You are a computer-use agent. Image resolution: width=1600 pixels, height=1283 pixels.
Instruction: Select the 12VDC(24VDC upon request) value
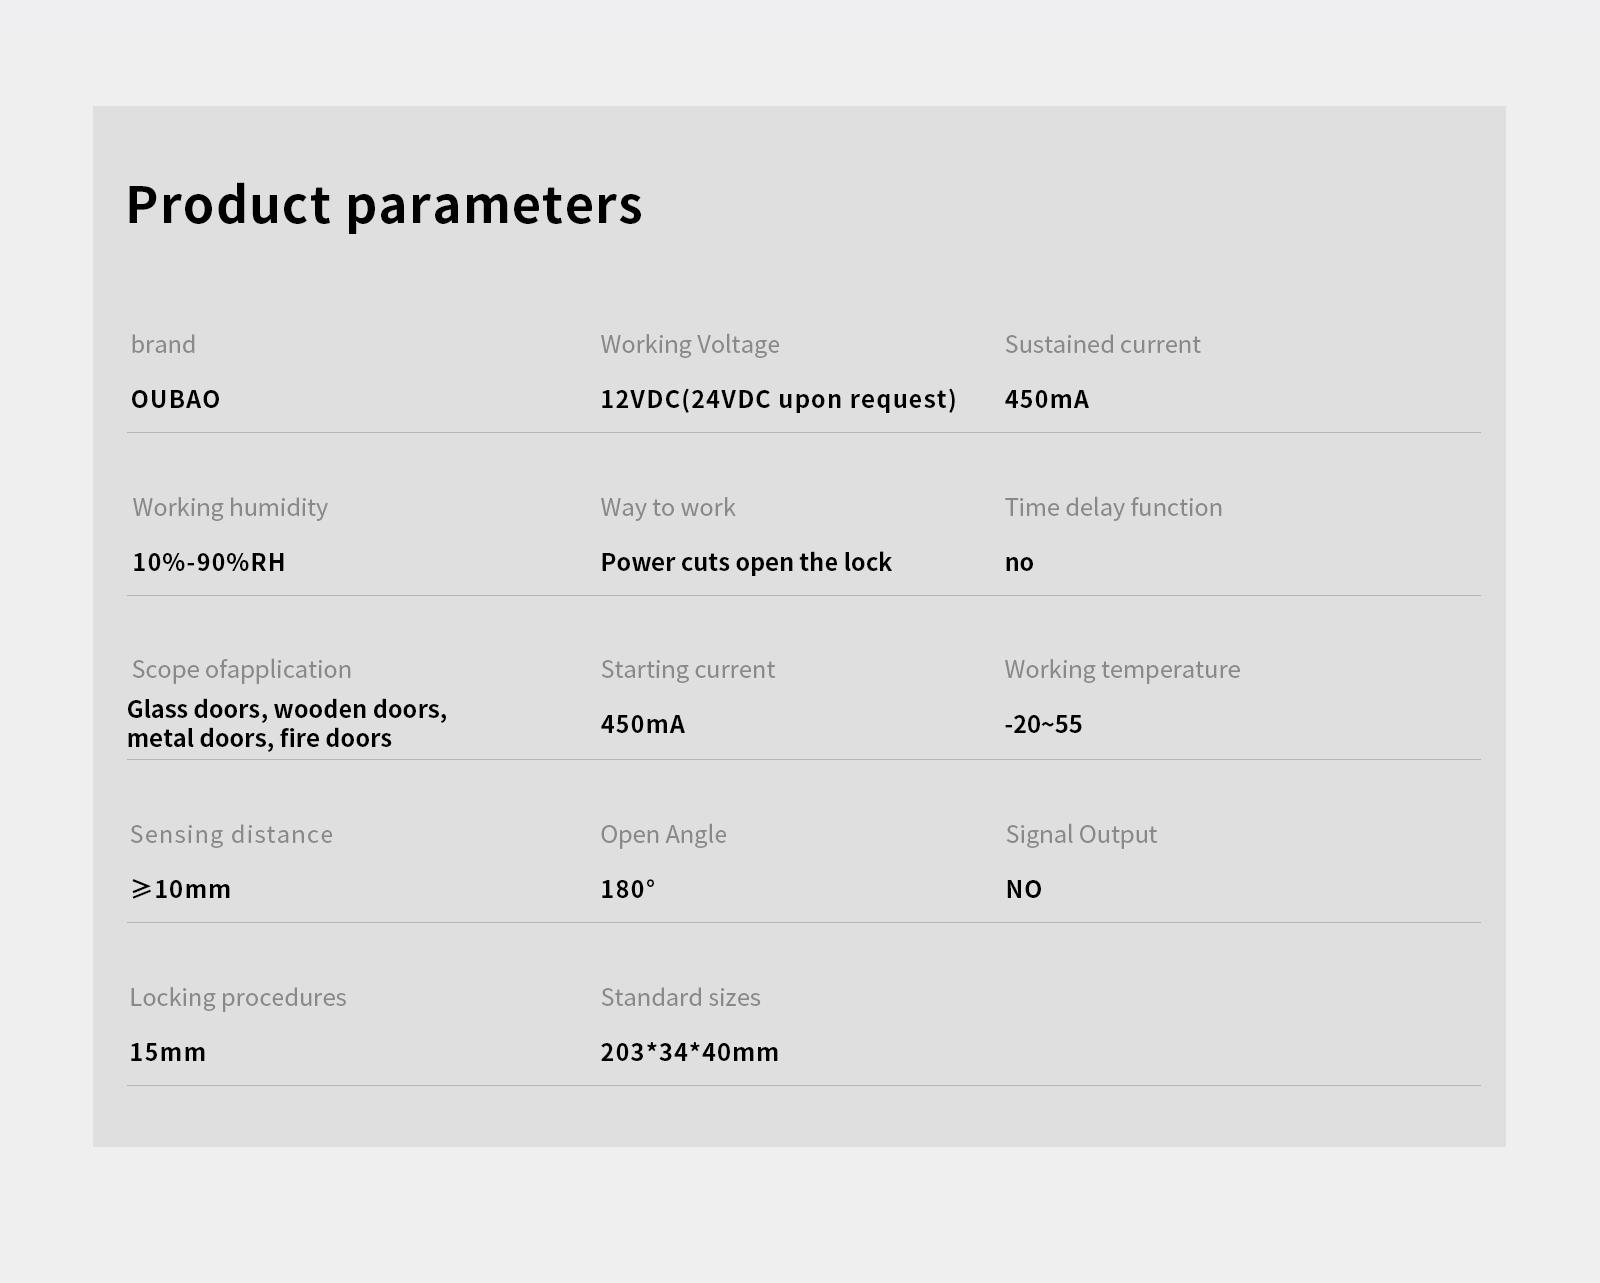[x=778, y=399]
